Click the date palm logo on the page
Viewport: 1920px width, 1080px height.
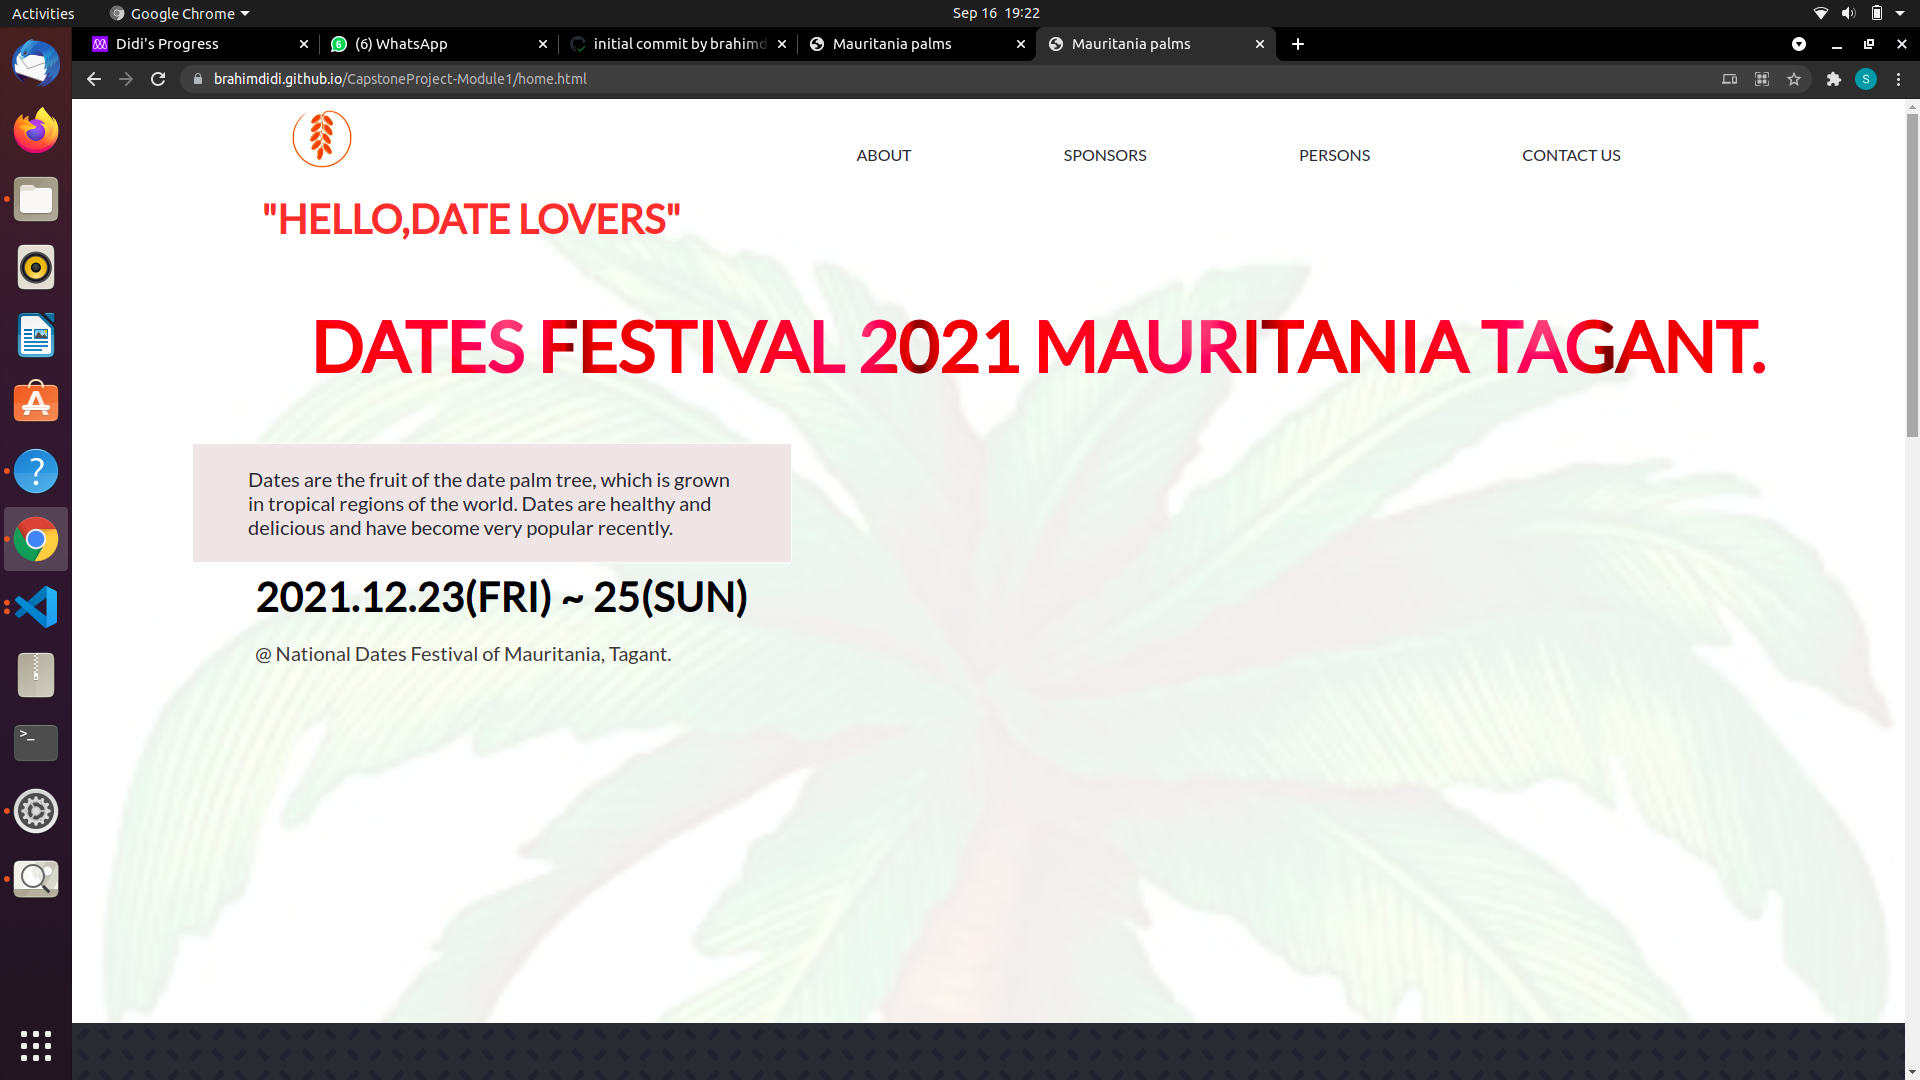coord(321,138)
